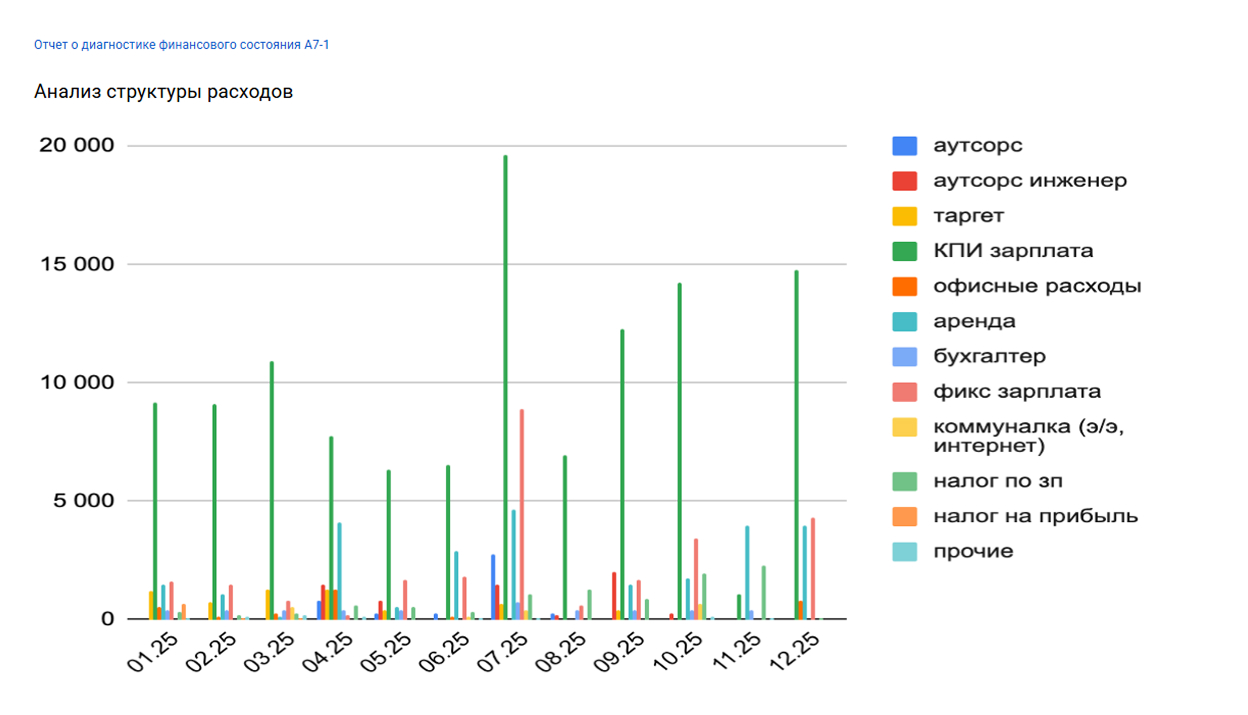Viewport: 1248px width, 715px height.
Task: Click the коммуналка legend color swatch
Action: [905, 427]
